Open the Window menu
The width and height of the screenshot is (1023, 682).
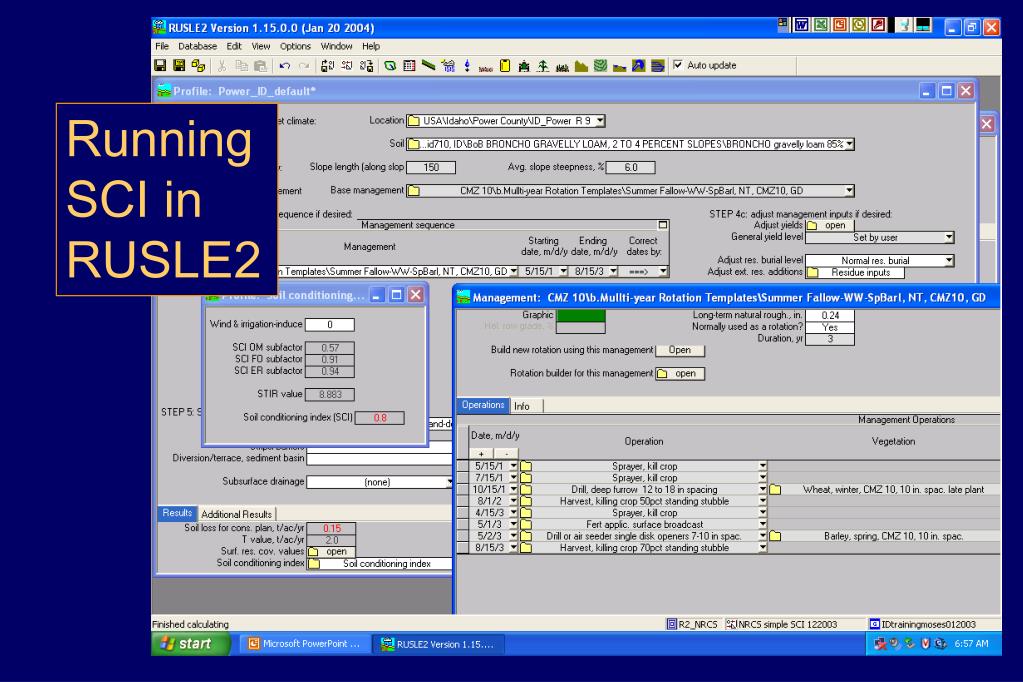point(337,46)
